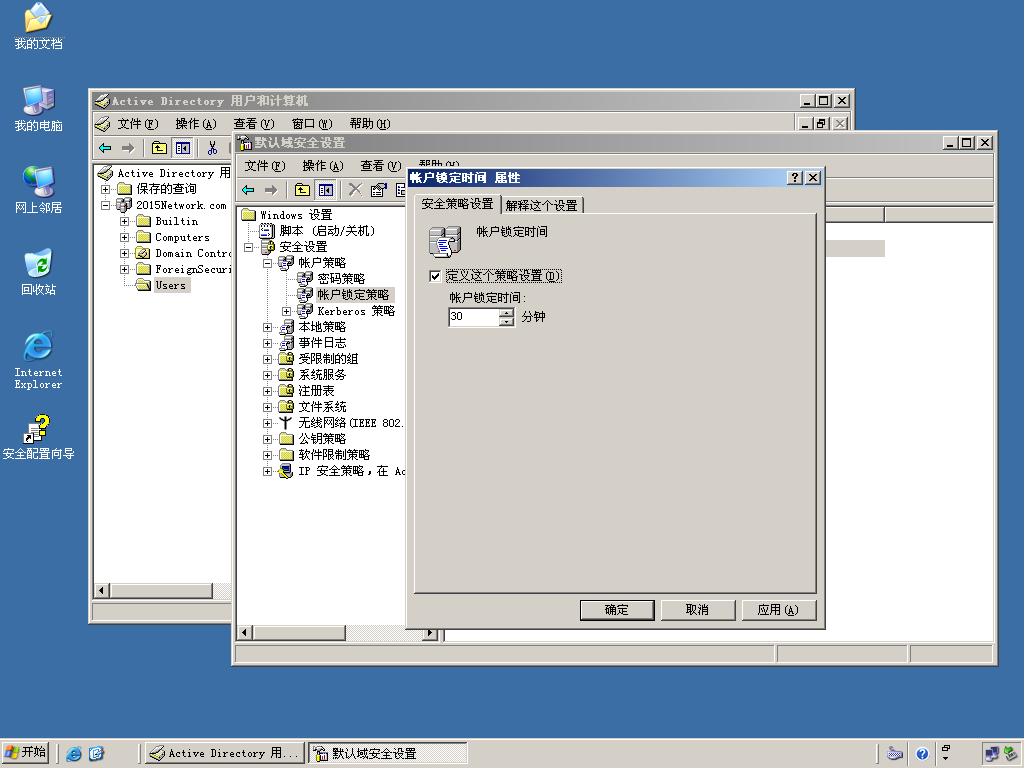Click cut scissors icon in Active Directory toolbar

coord(212,148)
